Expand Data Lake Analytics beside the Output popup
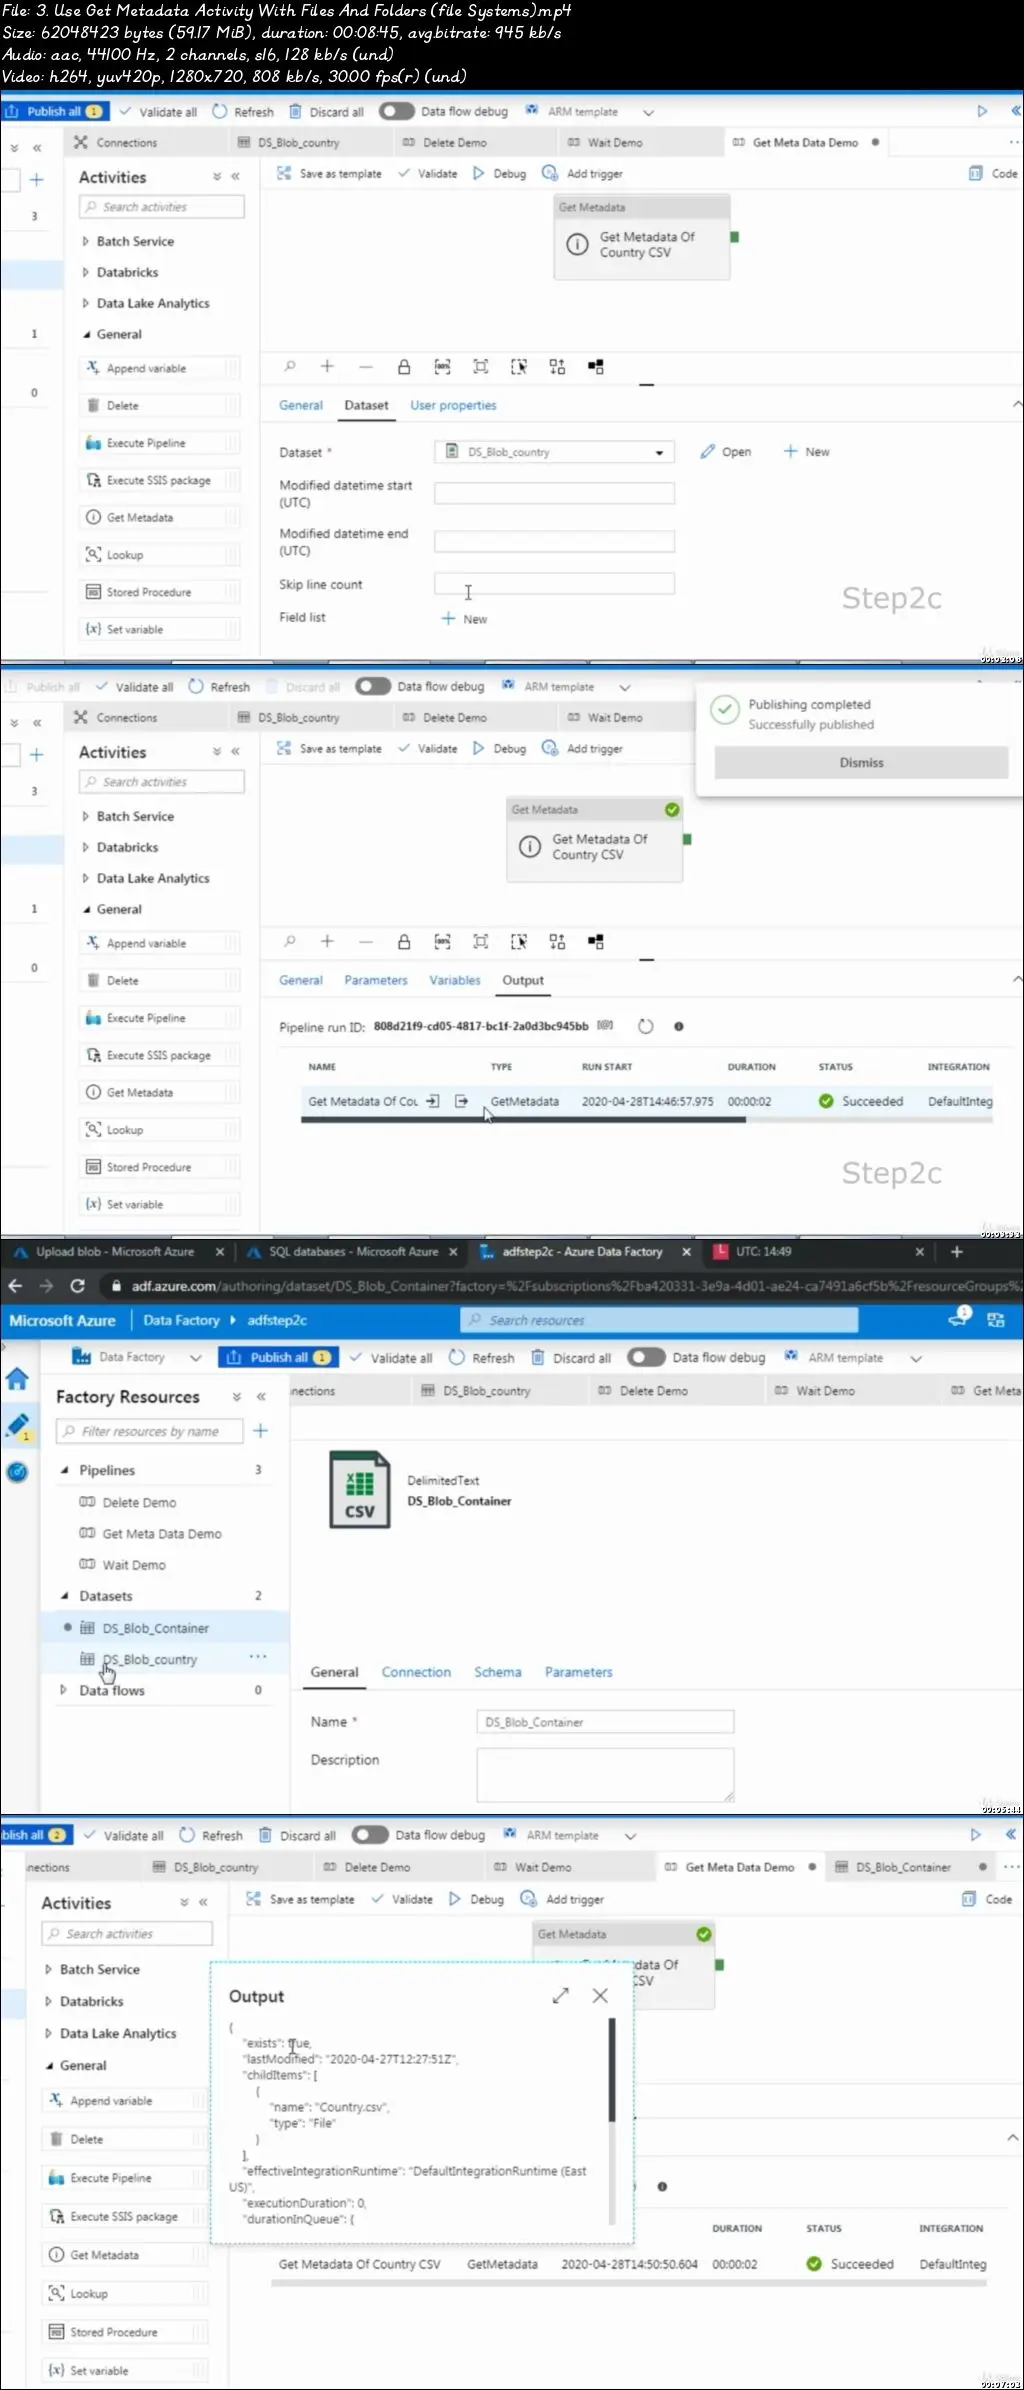Viewport: 1024px width, 2390px height. point(48,2033)
